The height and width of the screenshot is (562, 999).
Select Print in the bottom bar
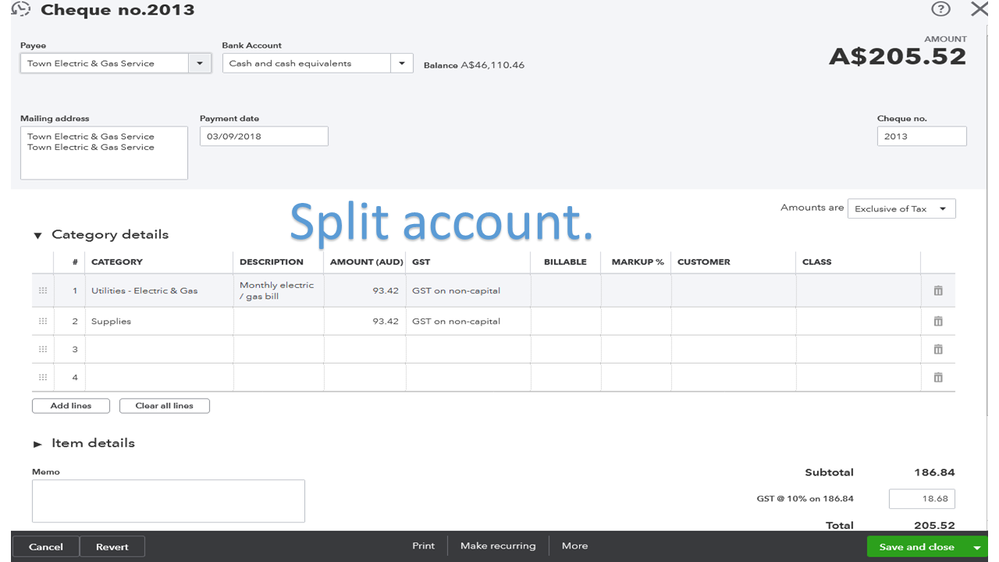point(423,545)
